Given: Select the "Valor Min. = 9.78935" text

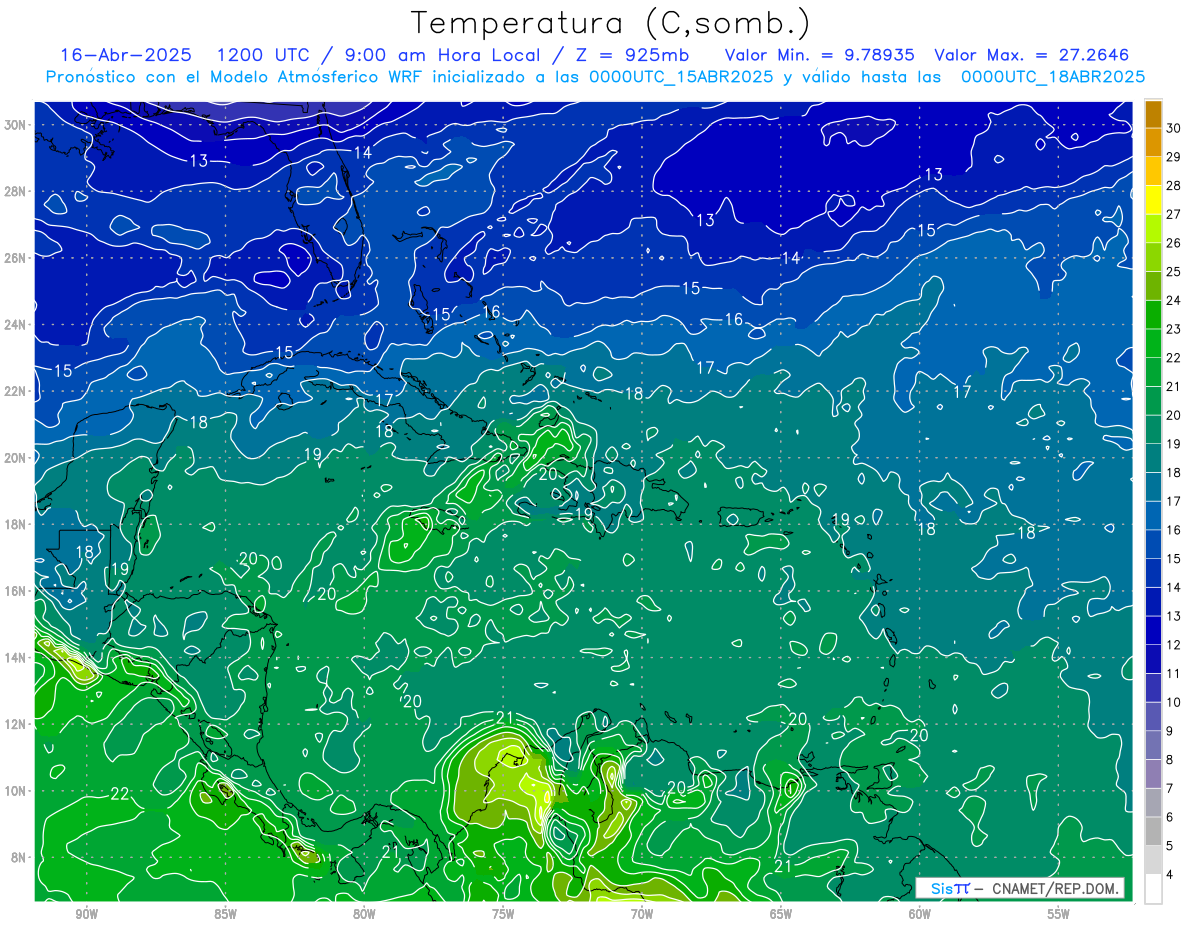Looking at the screenshot, I should point(822,55).
